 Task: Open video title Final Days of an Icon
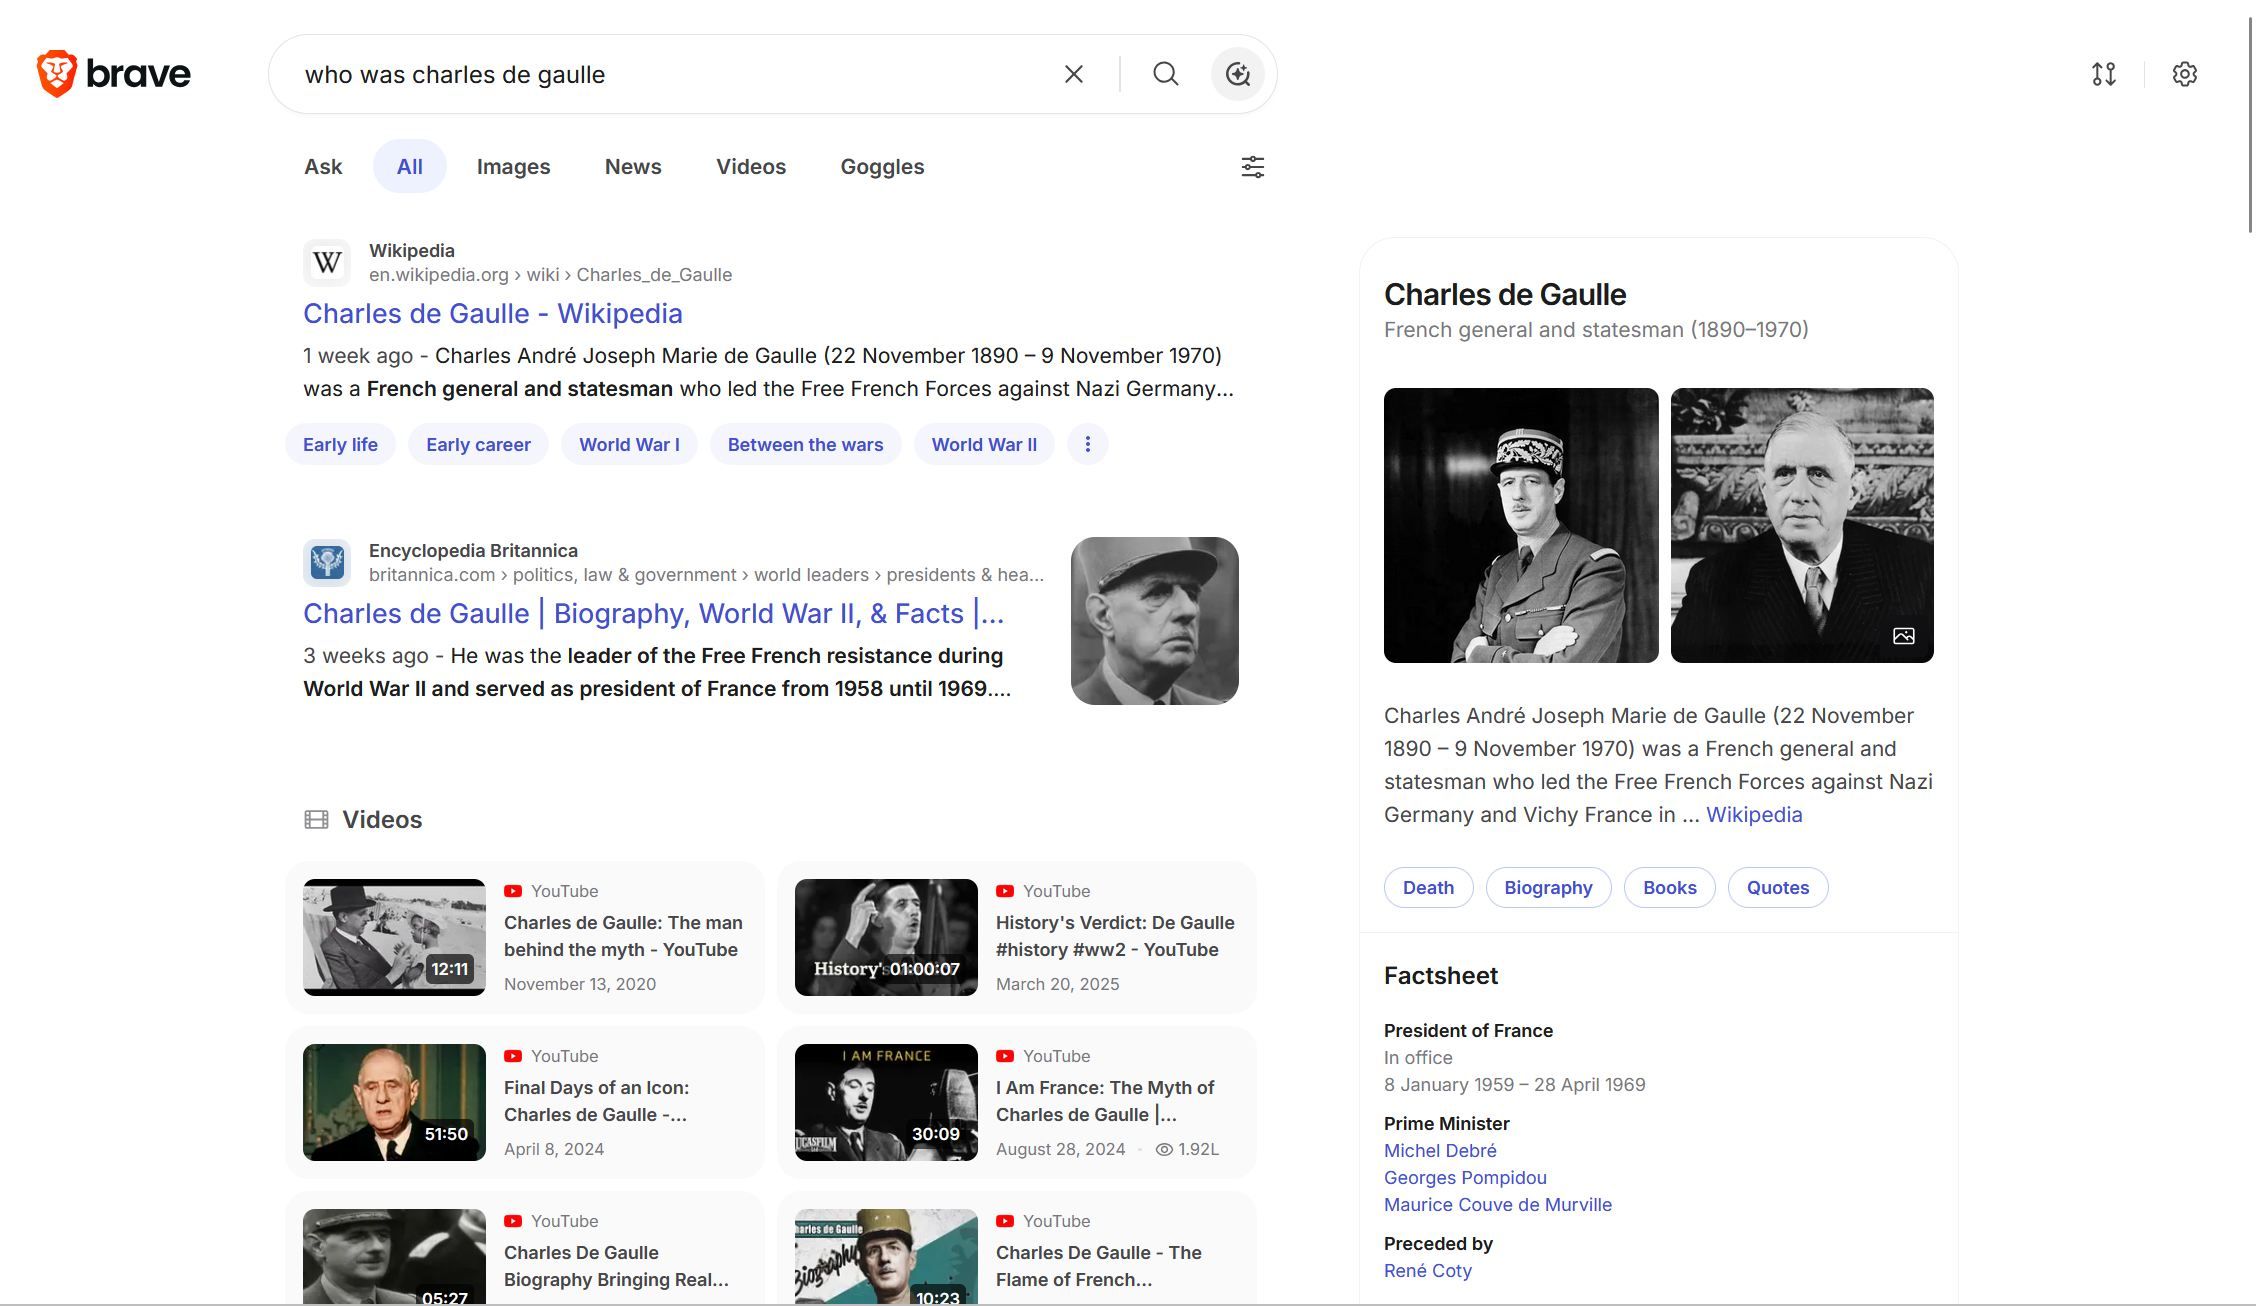596,1101
